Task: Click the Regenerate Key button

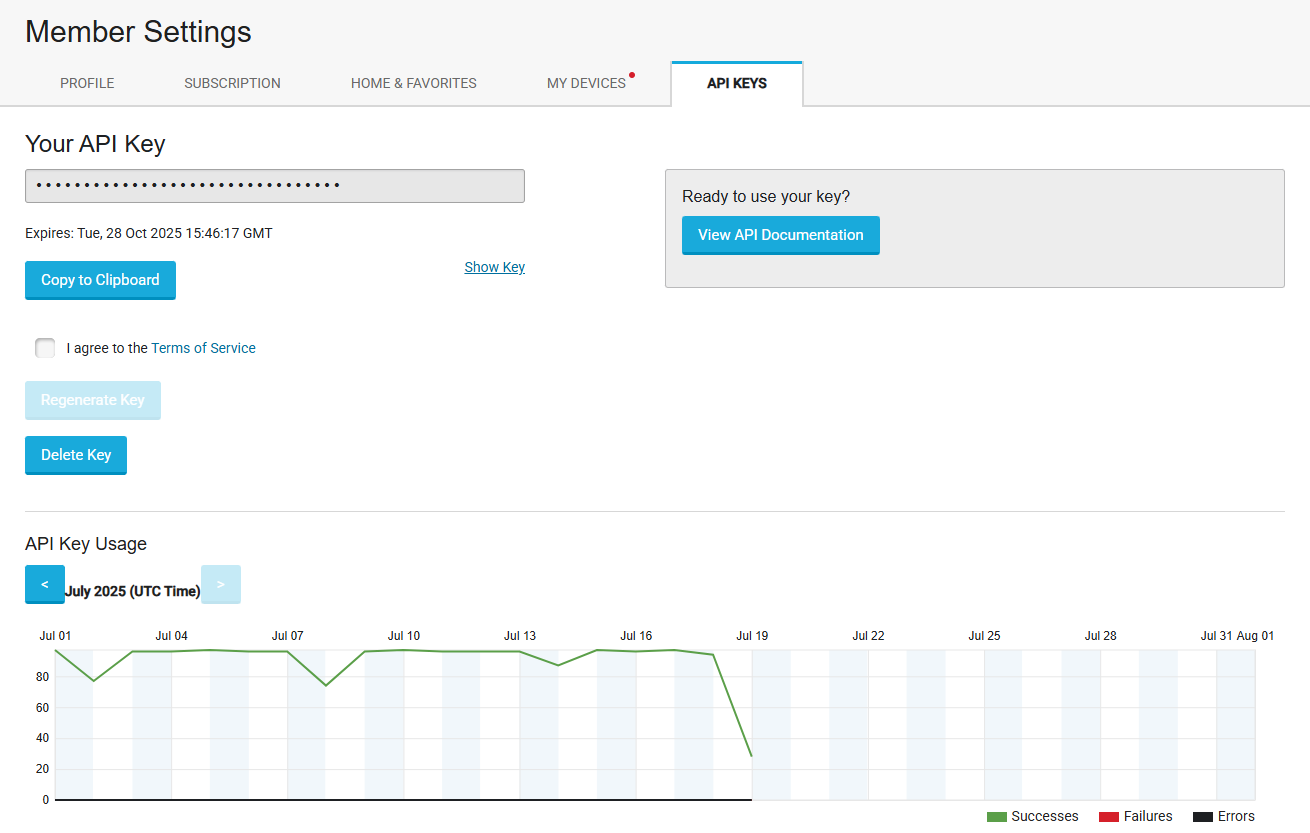Action: 93,400
